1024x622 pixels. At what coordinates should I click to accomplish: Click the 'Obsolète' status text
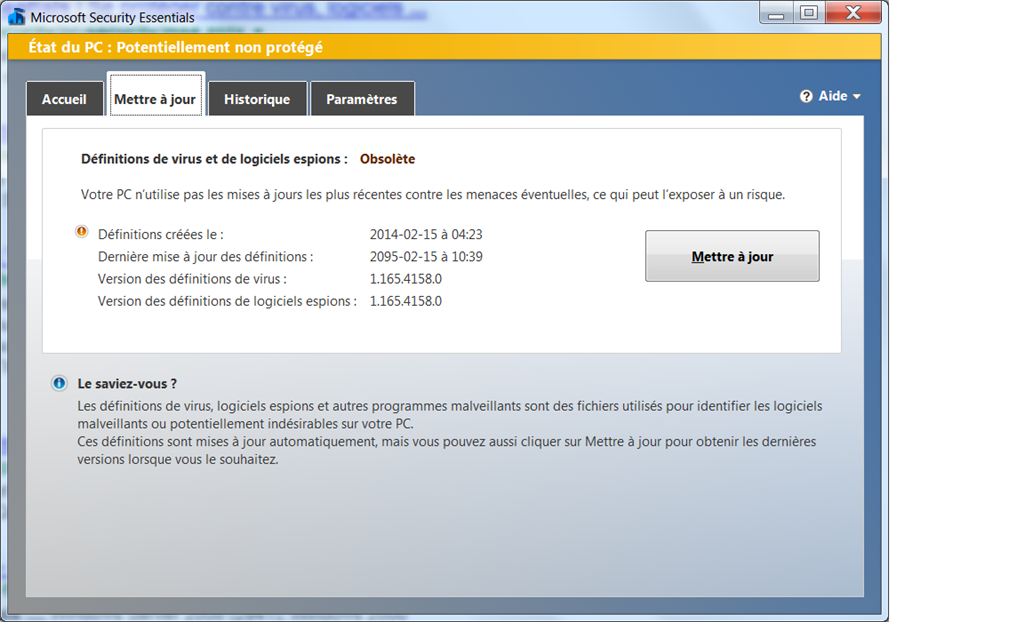[387, 159]
